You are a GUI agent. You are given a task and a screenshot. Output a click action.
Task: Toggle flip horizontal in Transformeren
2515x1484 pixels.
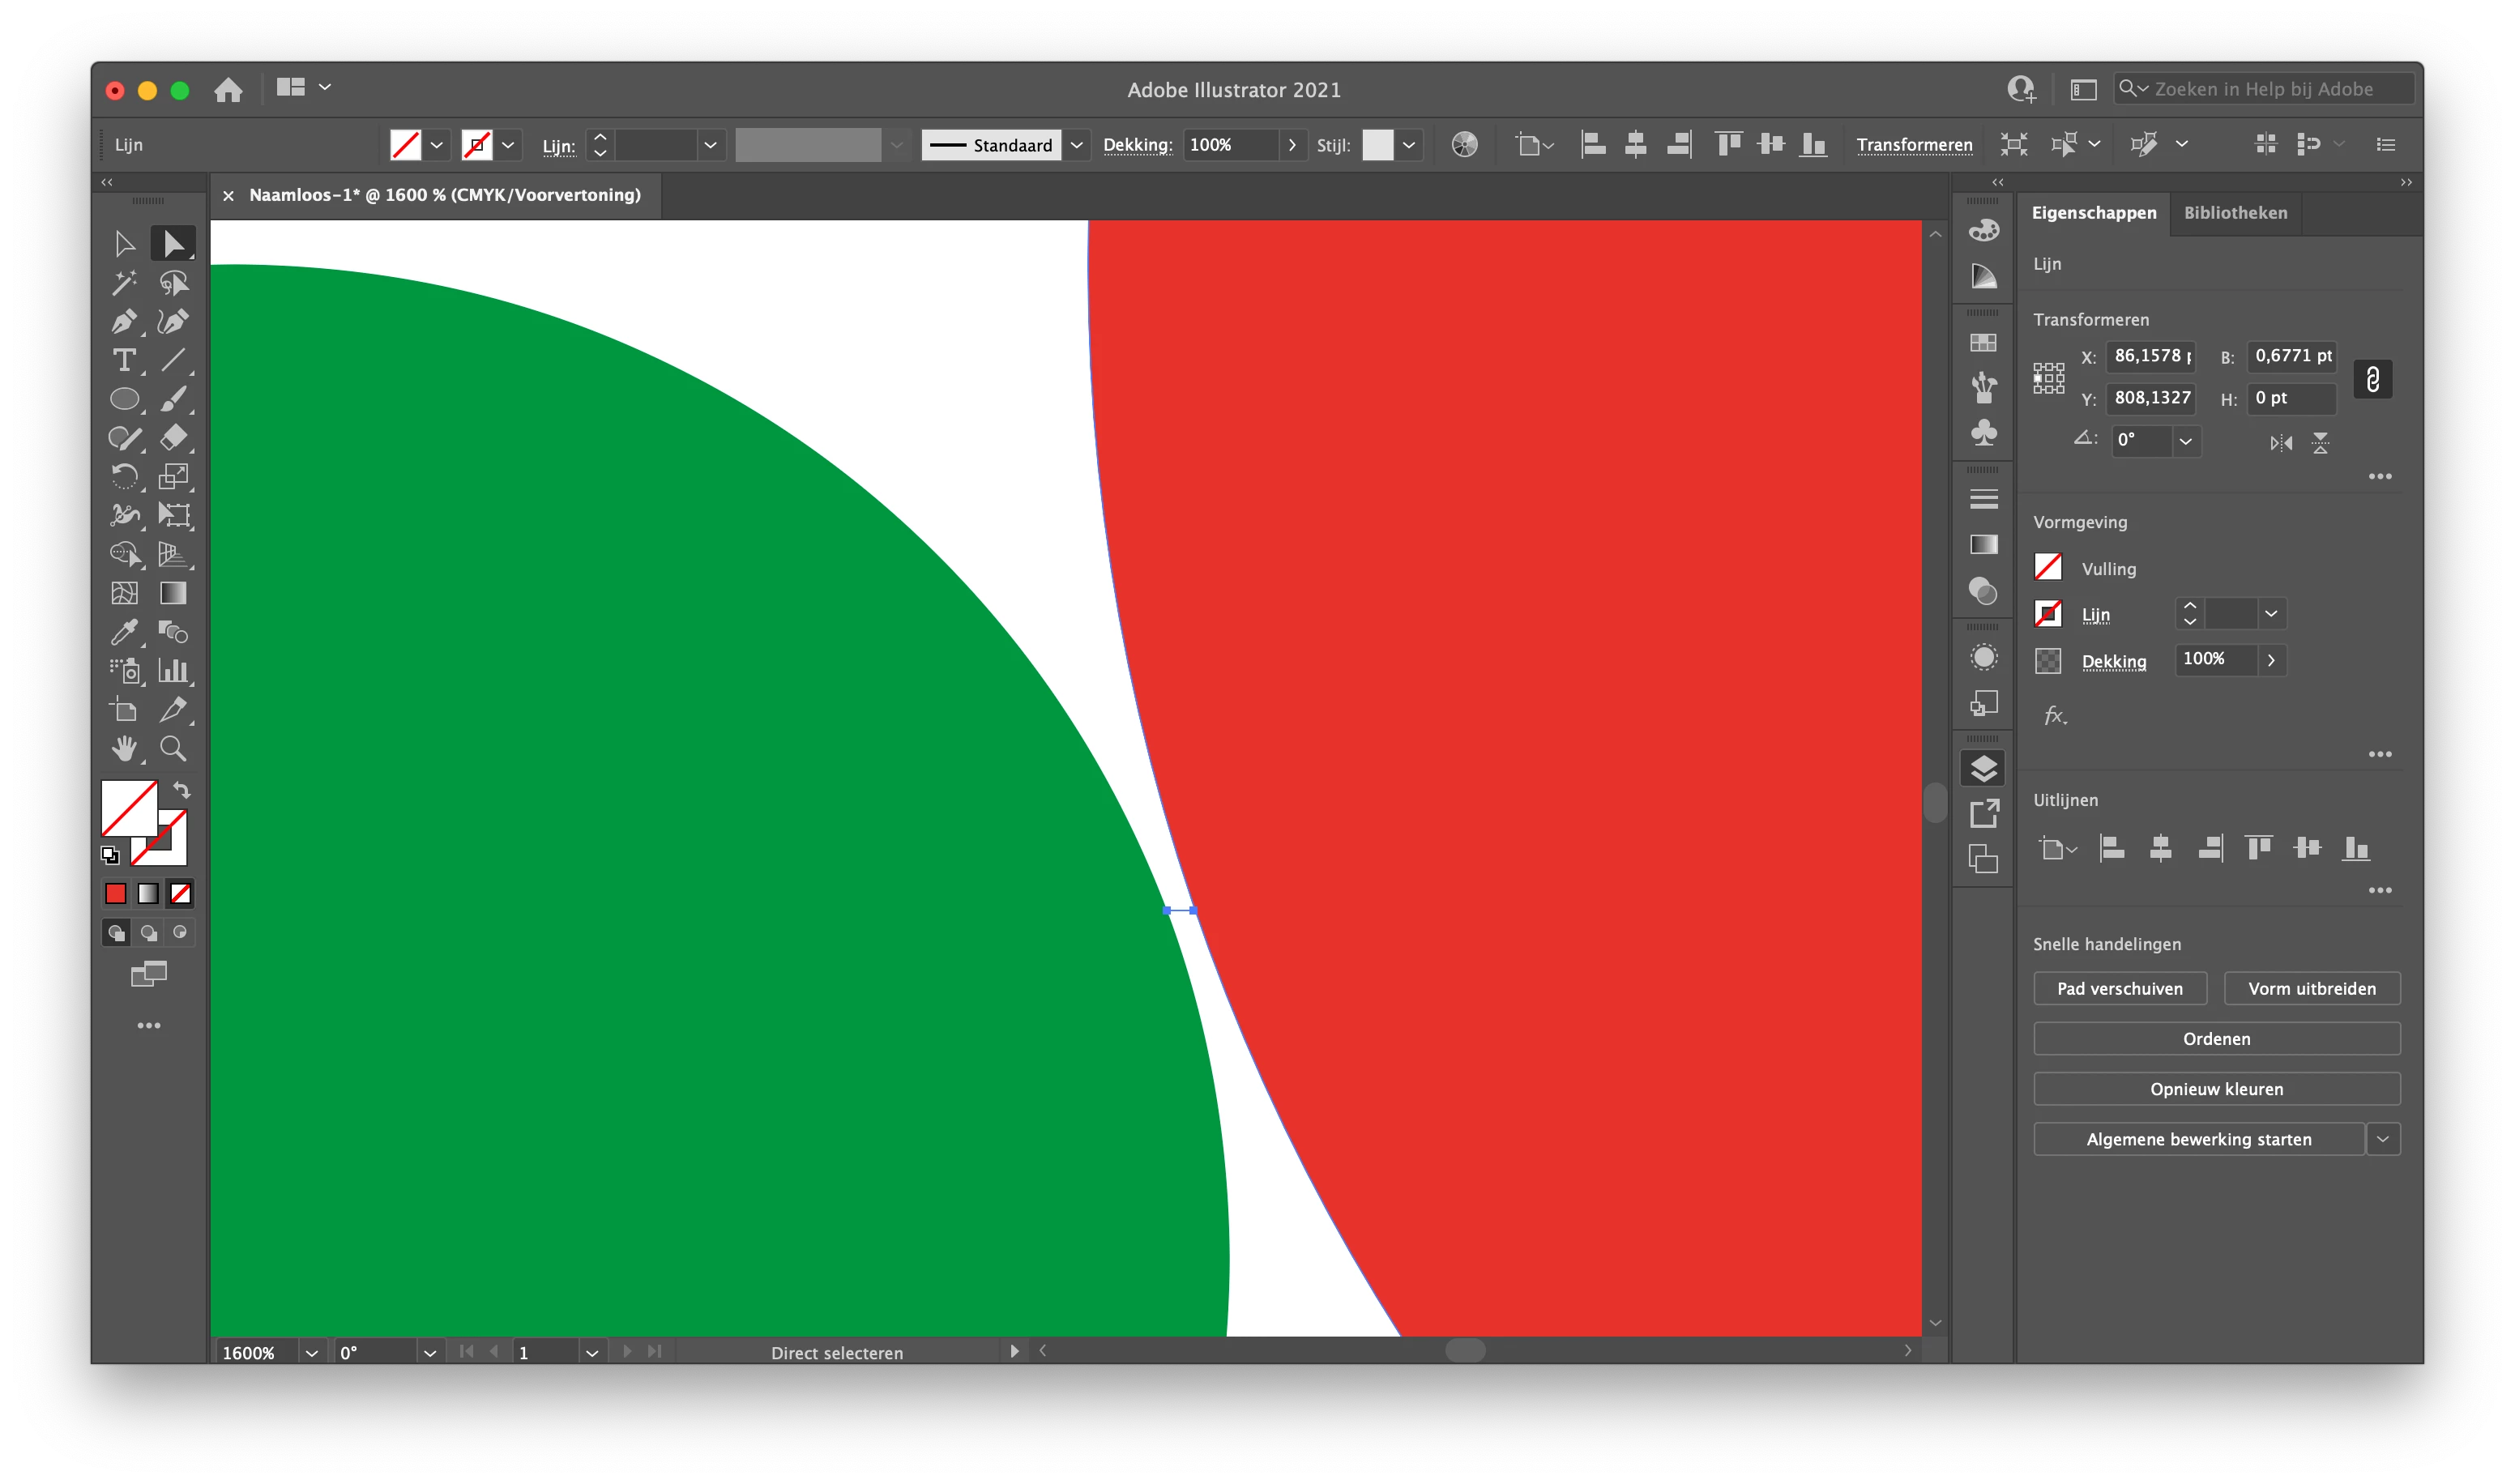(x=2281, y=442)
